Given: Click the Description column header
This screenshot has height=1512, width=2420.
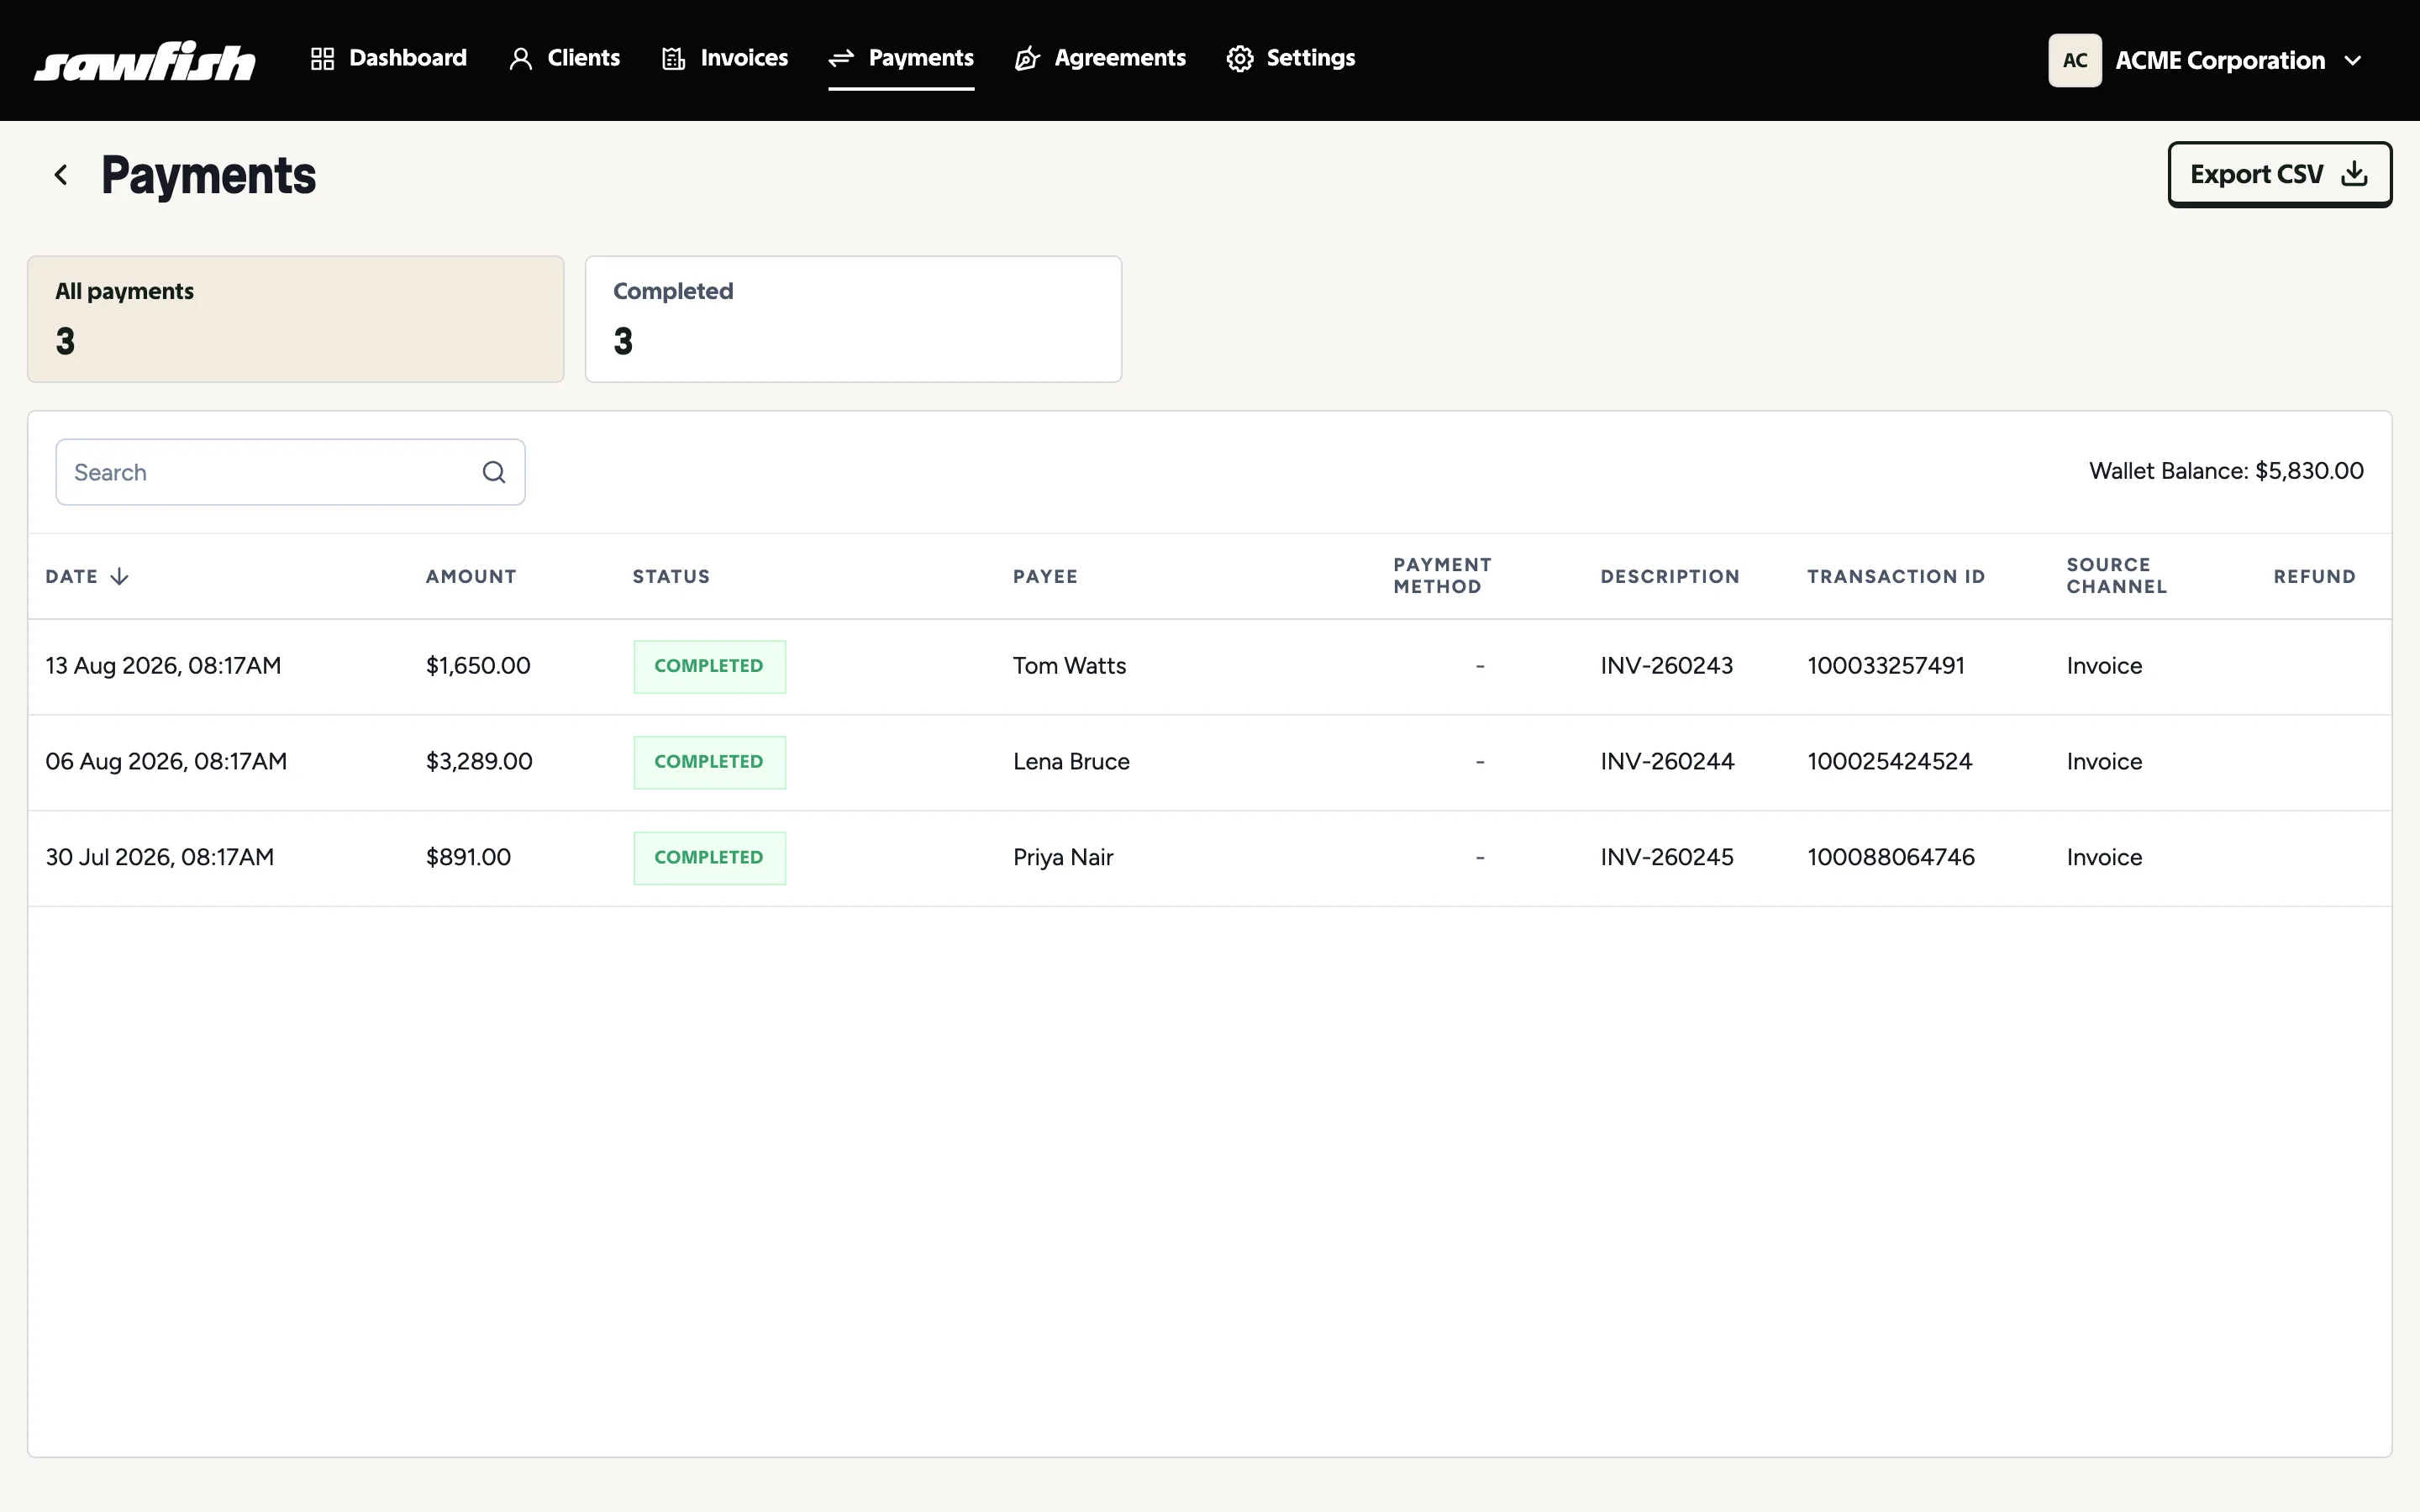Looking at the screenshot, I should (x=1670, y=577).
